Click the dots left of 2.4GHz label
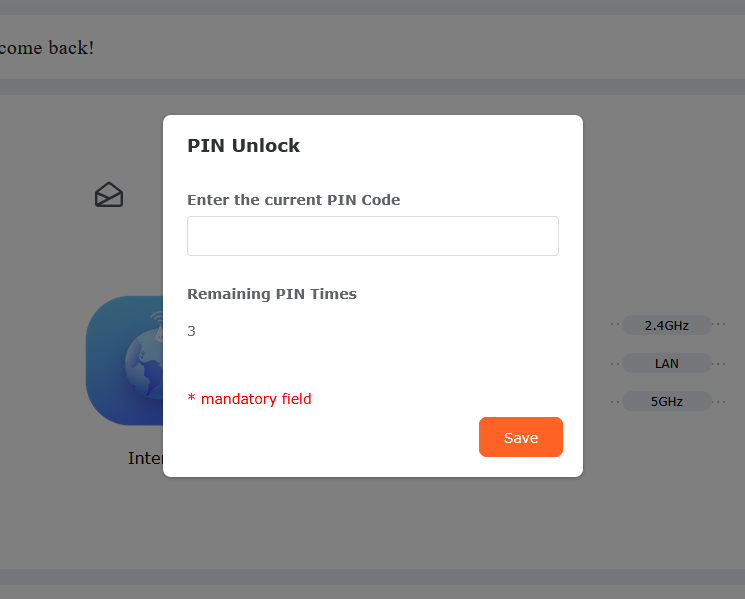Screen dimensions: 745x599 pos(614,325)
